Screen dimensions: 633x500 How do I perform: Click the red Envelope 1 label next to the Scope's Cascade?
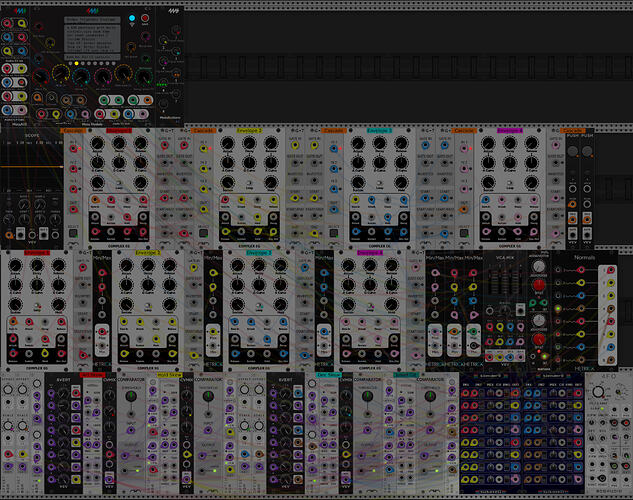click(x=119, y=131)
